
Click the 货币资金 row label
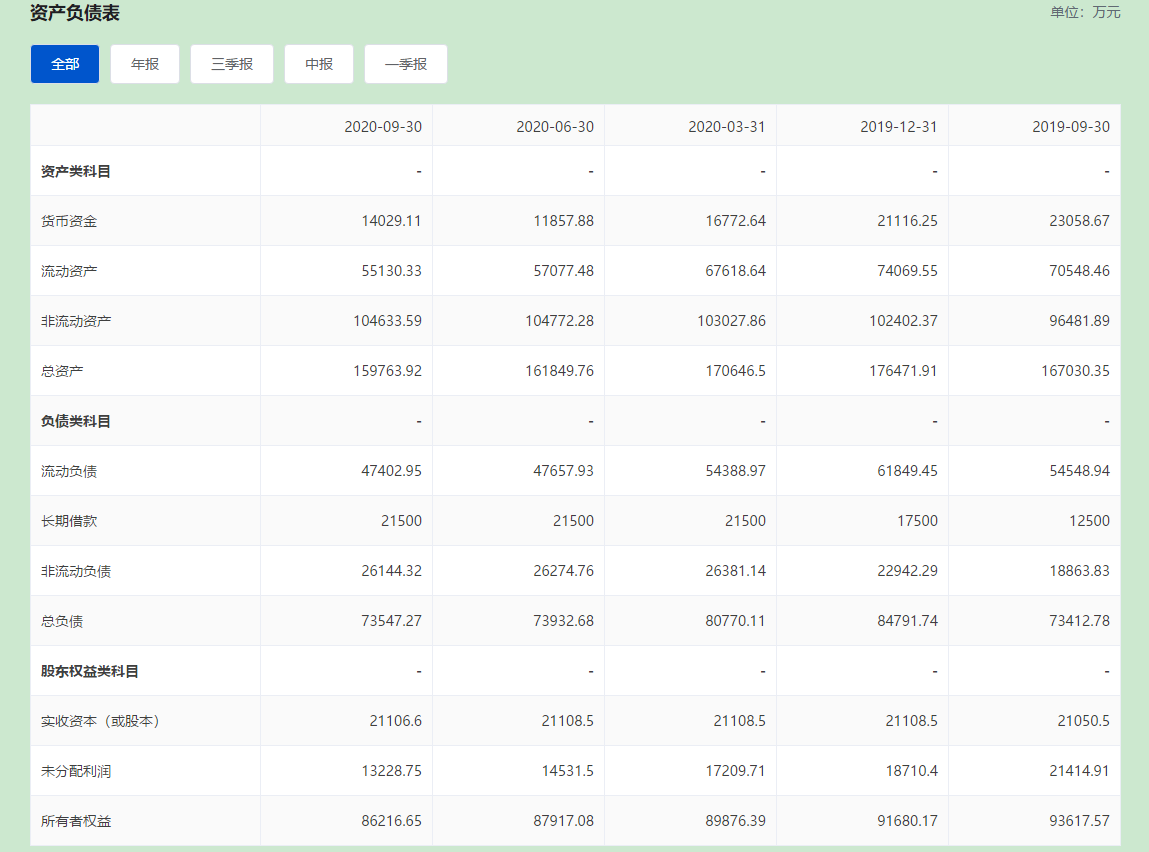click(x=69, y=221)
